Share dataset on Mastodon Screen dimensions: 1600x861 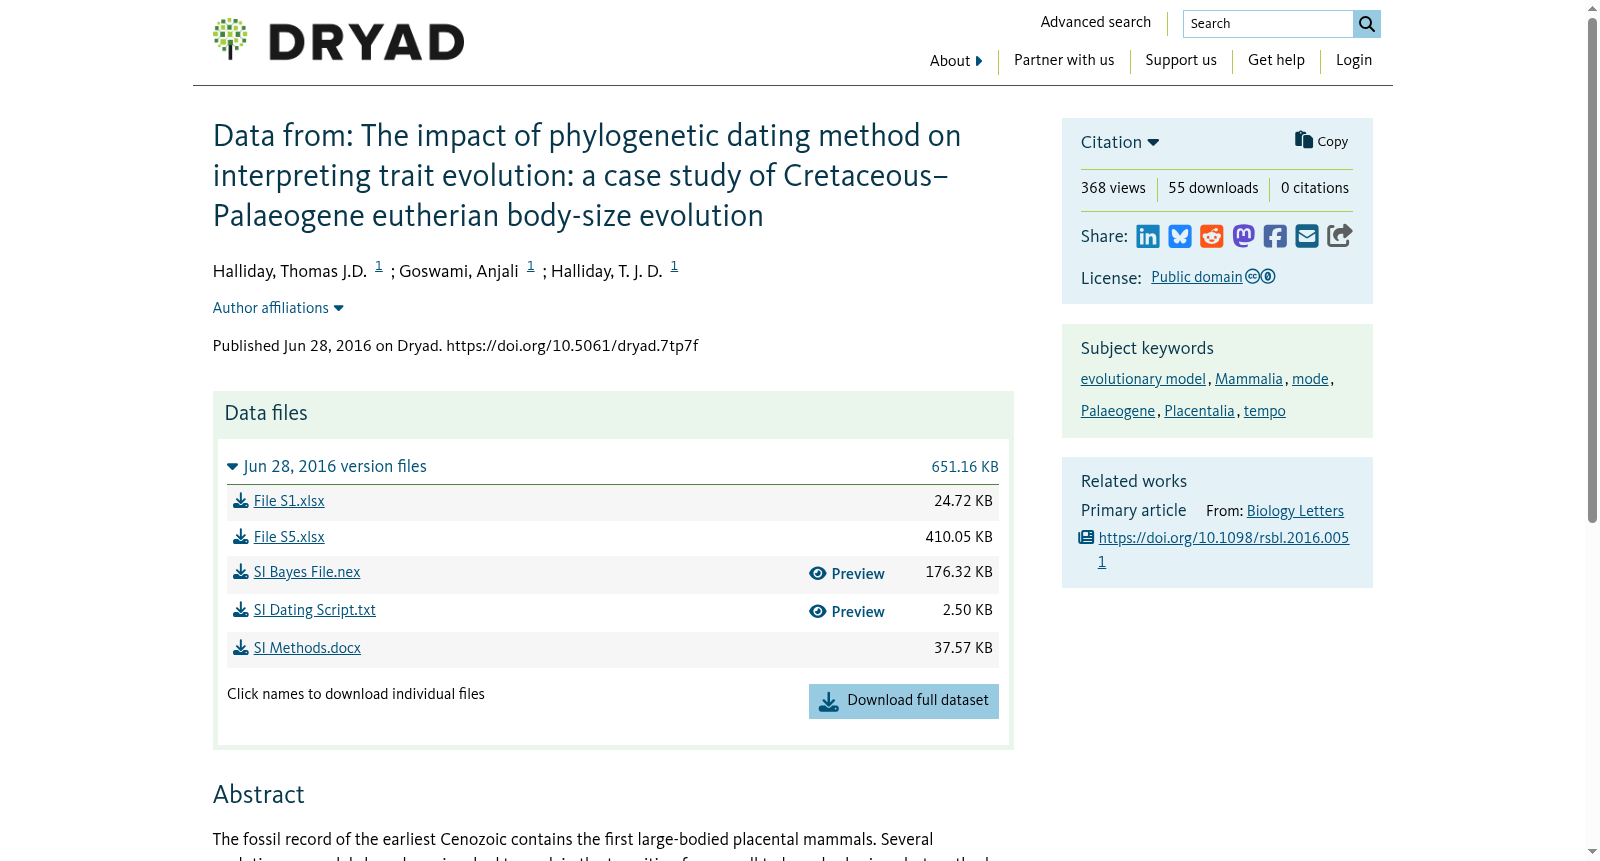pyautogui.click(x=1243, y=236)
